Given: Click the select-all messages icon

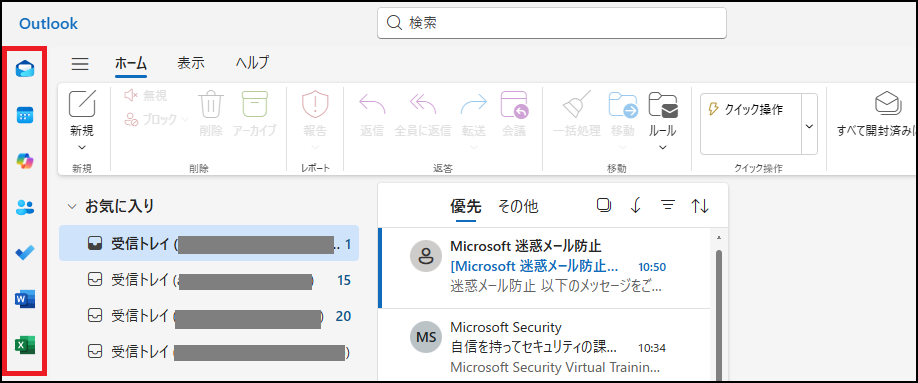Looking at the screenshot, I should pyautogui.click(x=604, y=205).
